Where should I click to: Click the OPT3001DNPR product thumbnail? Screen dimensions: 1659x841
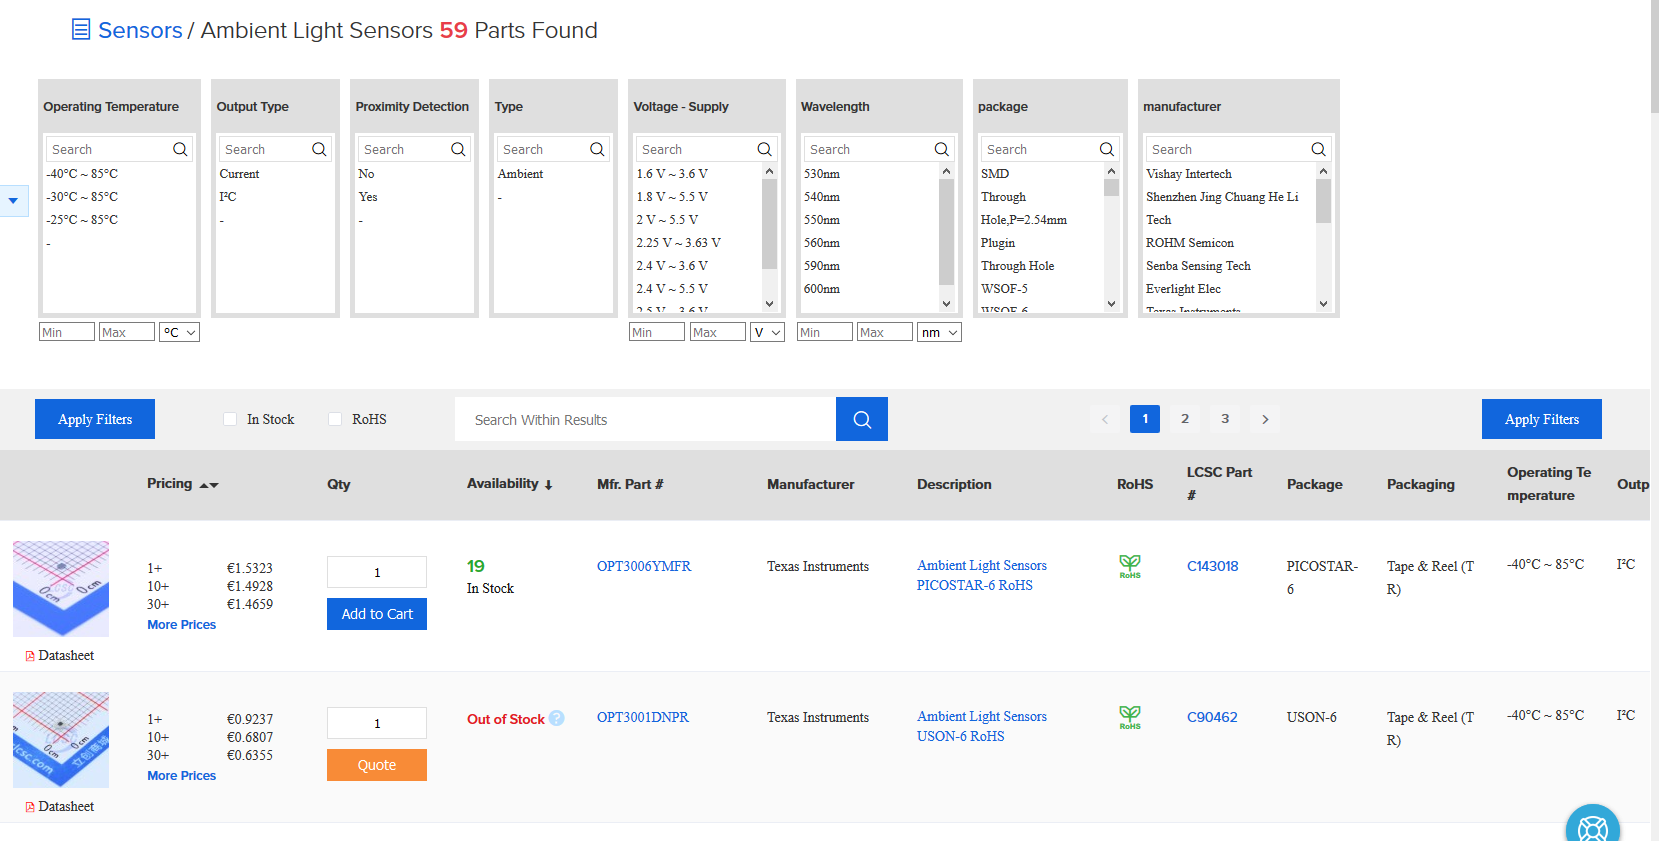[61, 740]
